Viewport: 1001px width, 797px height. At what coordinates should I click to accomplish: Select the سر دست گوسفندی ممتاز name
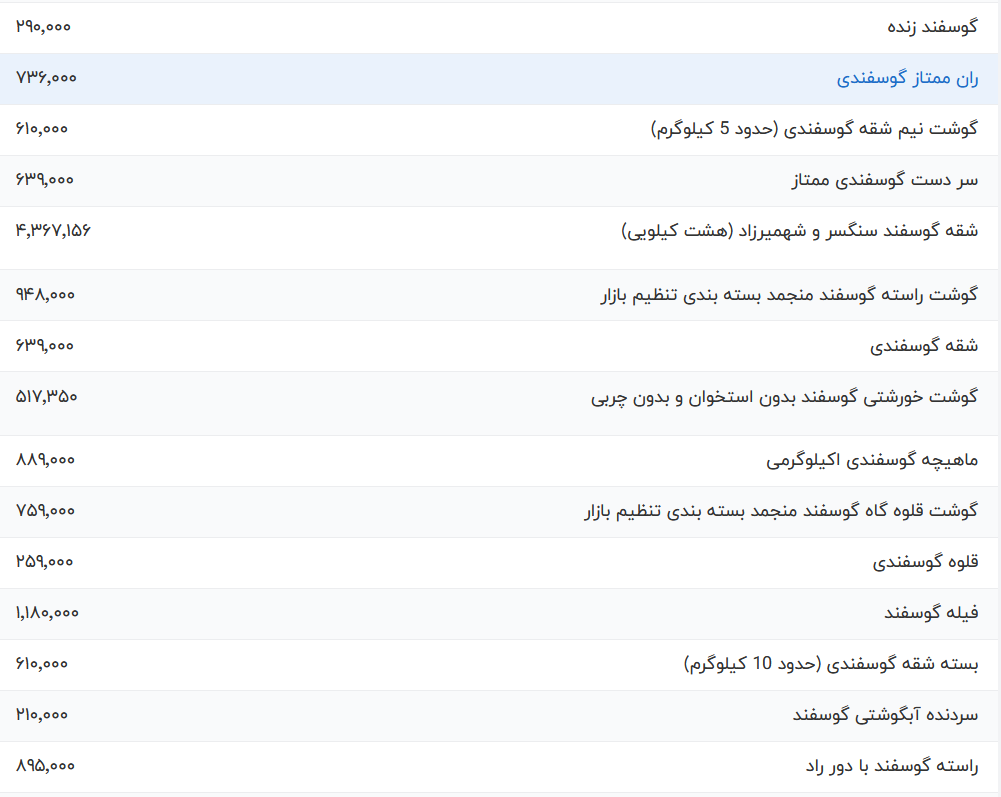(885, 180)
